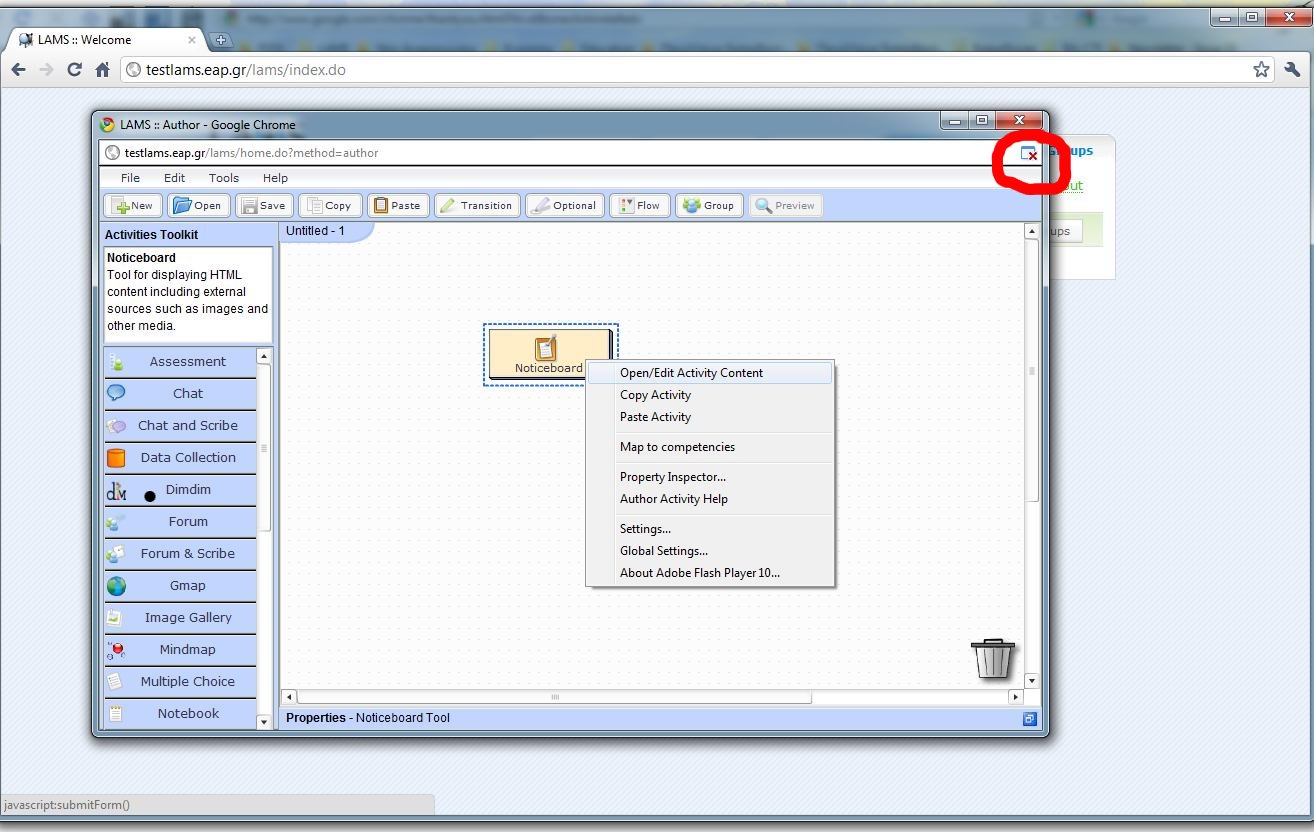Select the Transition pen tool
This screenshot has height=832, width=1314.
point(476,205)
